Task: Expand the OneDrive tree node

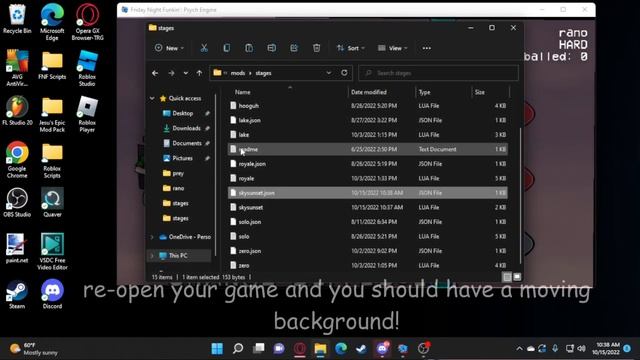Action: click(x=152, y=237)
